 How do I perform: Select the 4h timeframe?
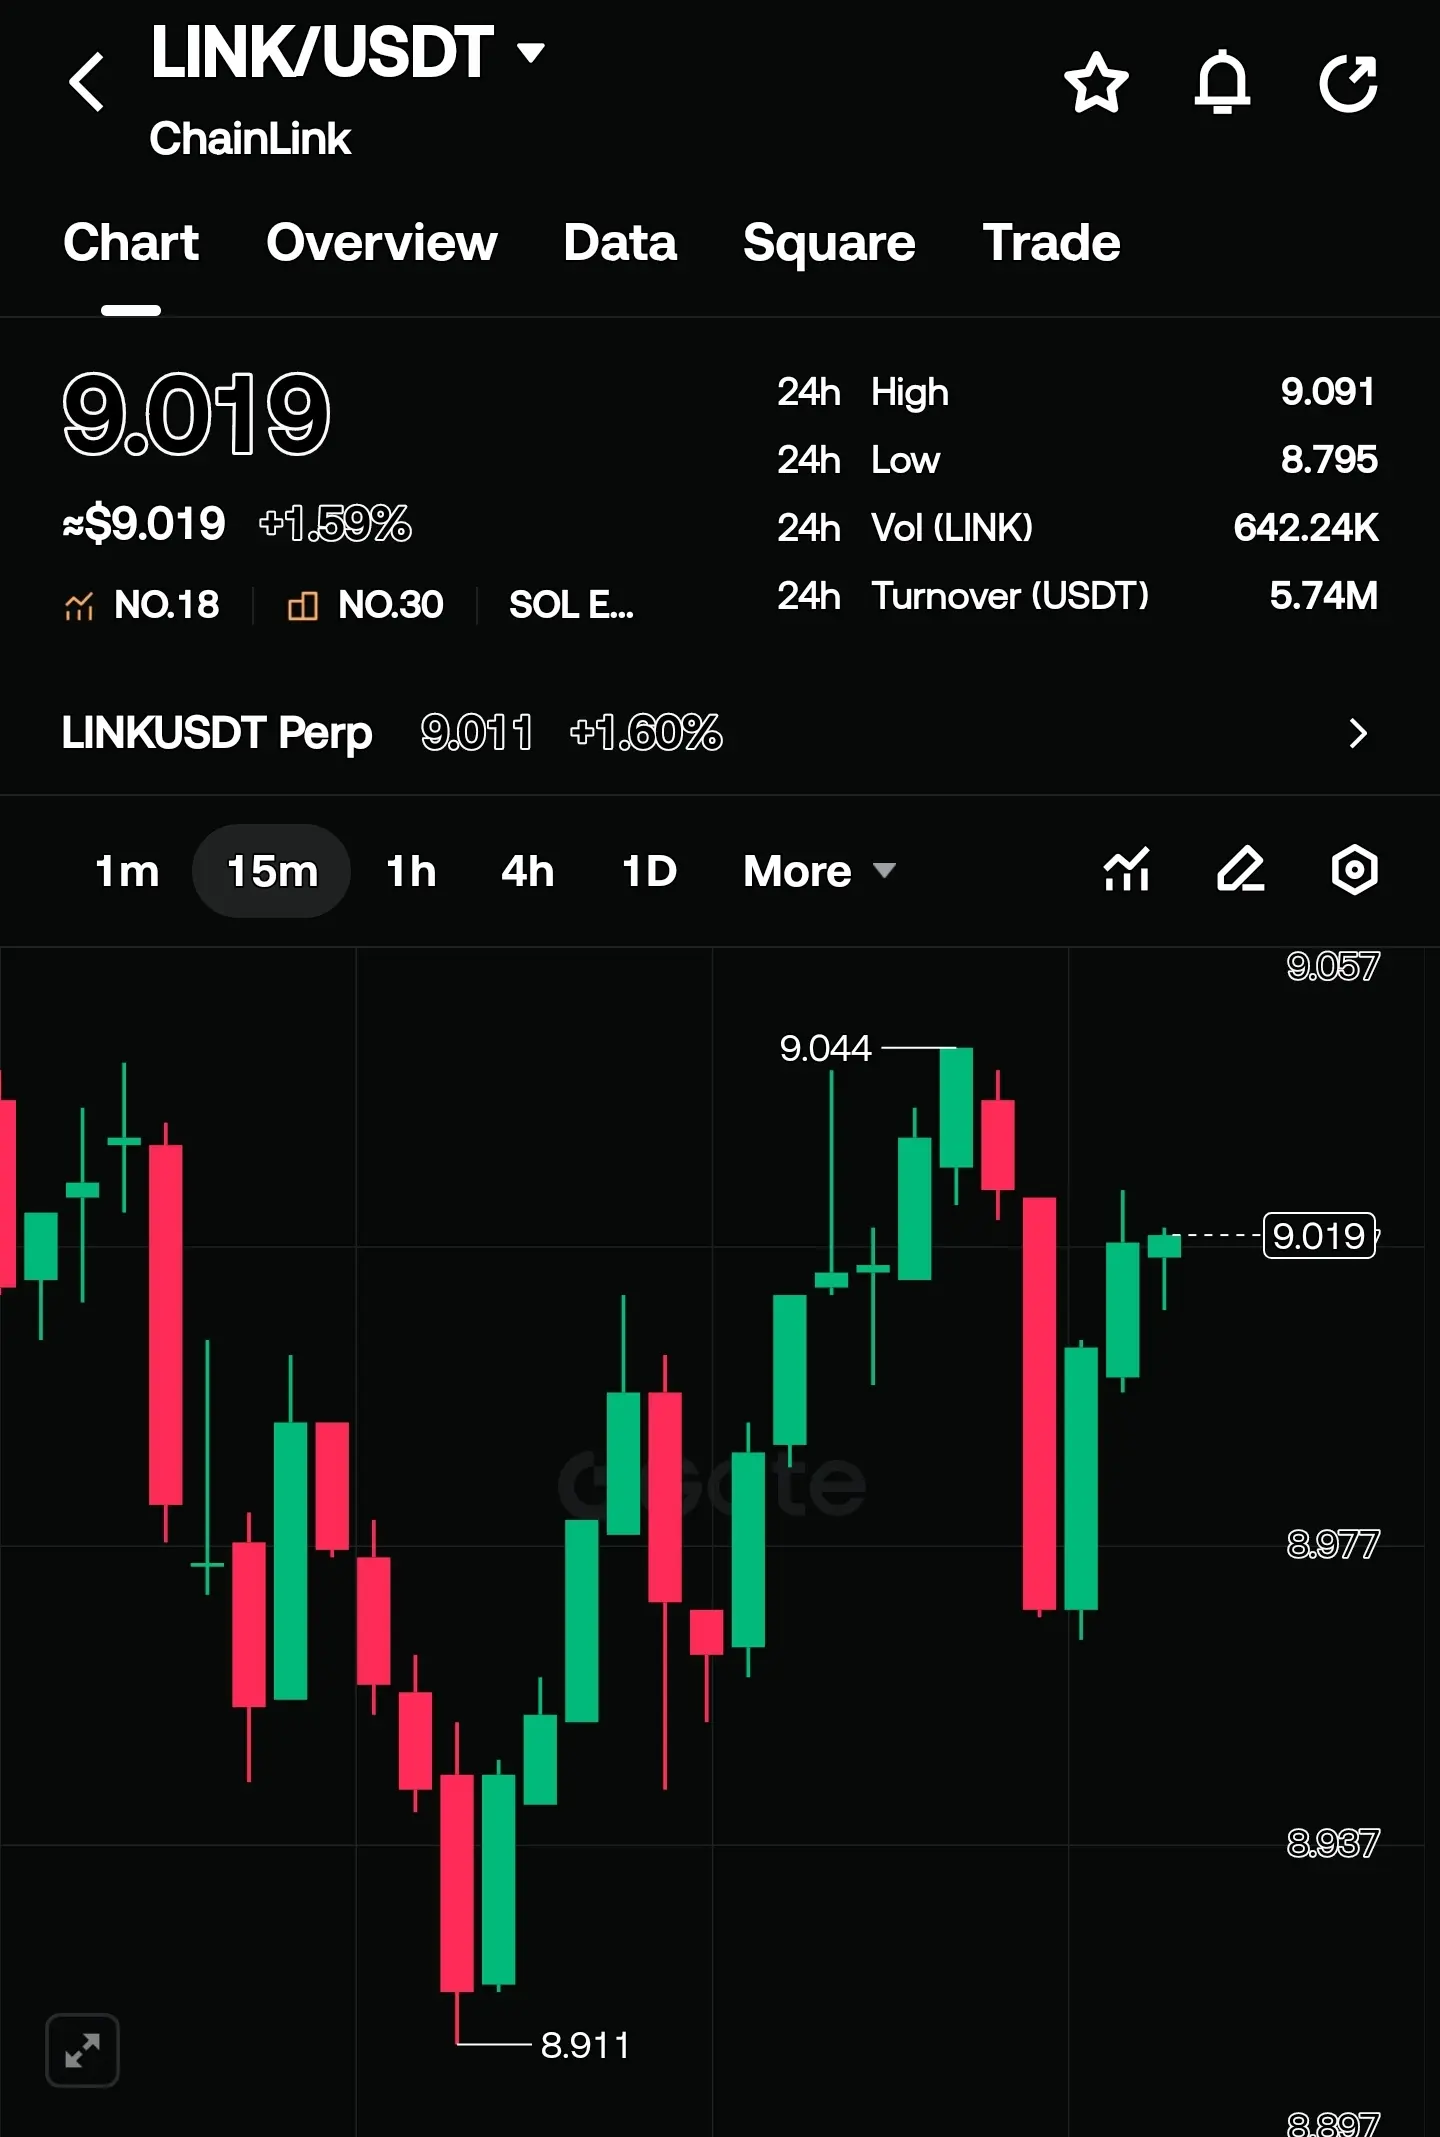coord(527,871)
